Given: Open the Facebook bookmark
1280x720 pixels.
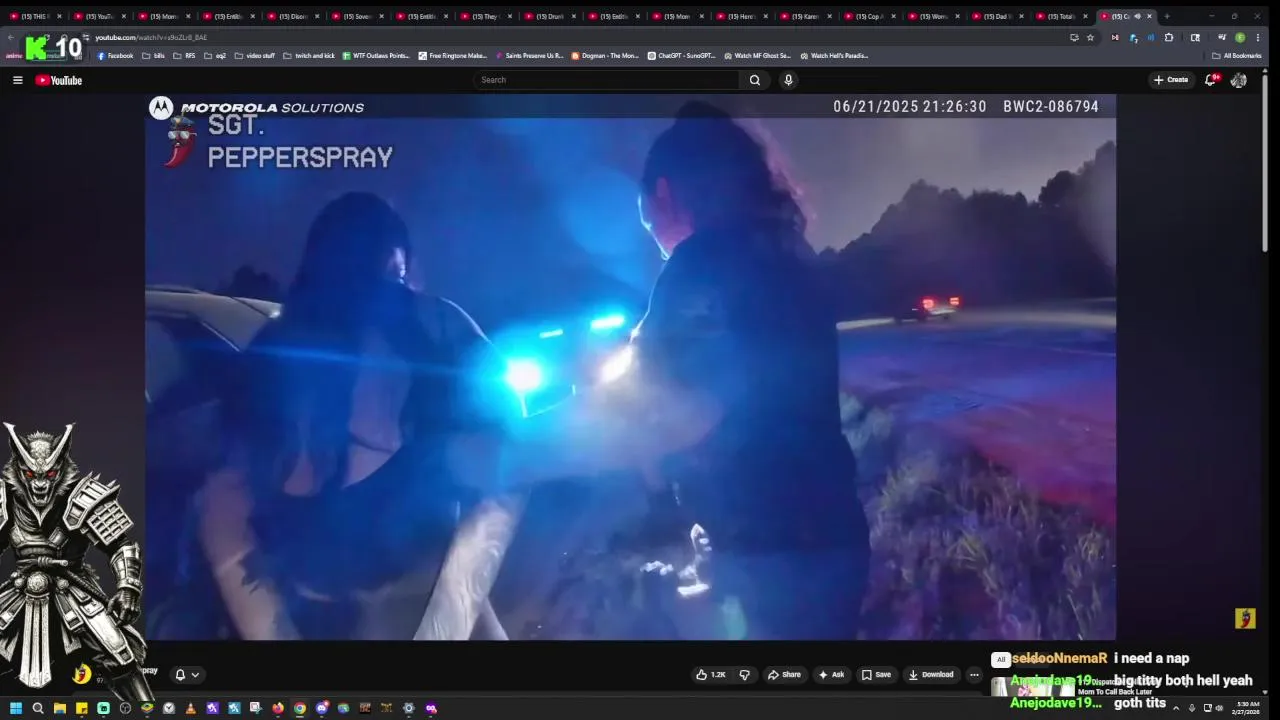Looking at the screenshot, I should [115, 56].
